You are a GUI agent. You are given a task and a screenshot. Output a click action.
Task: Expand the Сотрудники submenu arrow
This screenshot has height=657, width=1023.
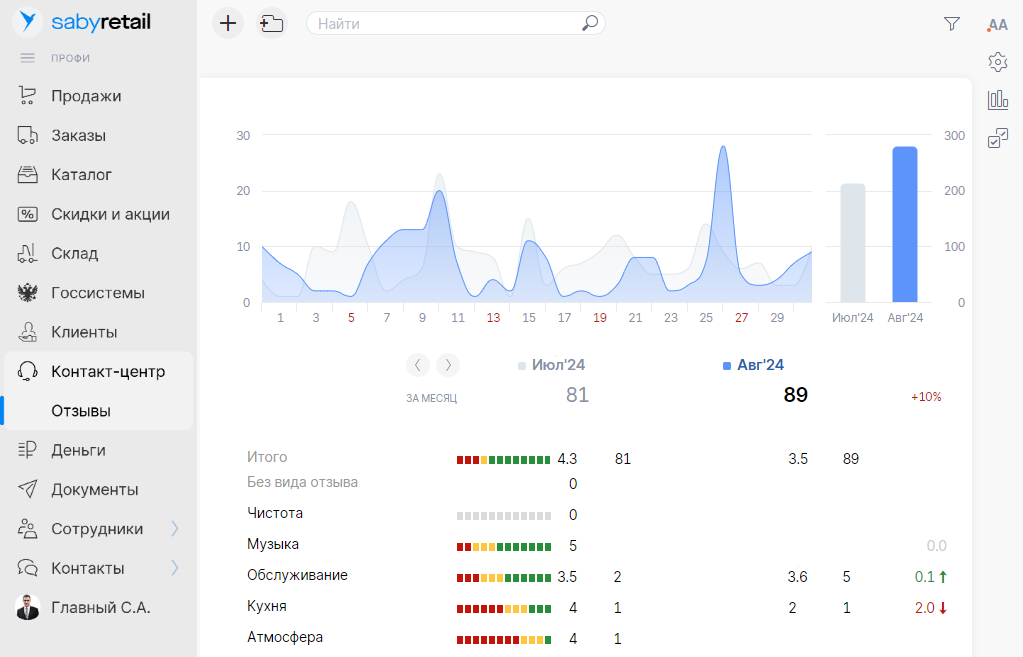click(x=175, y=529)
